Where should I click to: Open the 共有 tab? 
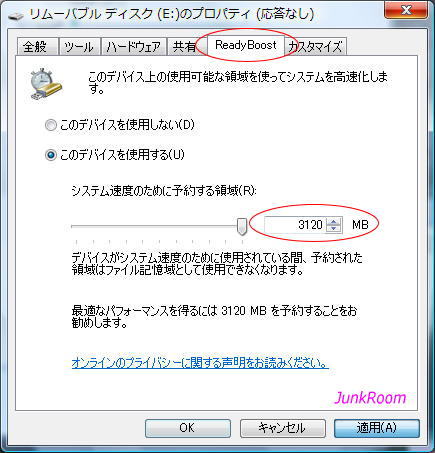pyautogui.click(x=186, y=47)
